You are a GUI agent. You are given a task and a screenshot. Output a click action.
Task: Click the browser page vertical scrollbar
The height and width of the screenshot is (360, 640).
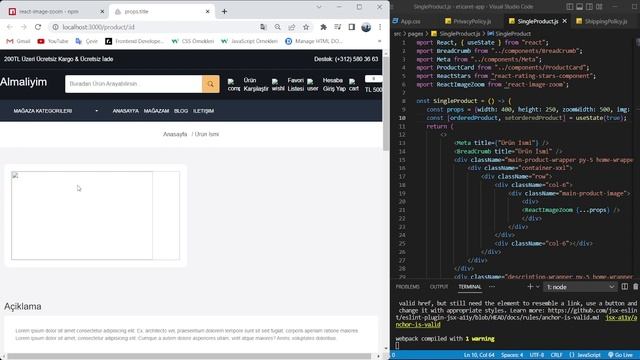386,104
